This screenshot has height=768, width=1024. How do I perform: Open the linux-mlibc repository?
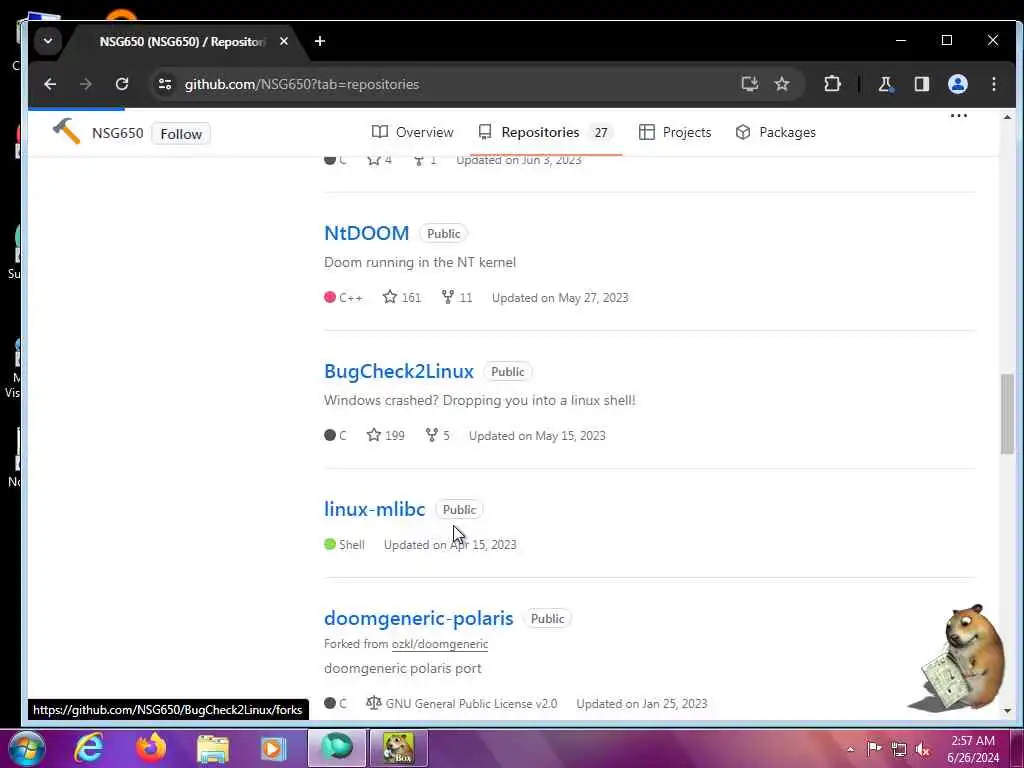point(374,509)
